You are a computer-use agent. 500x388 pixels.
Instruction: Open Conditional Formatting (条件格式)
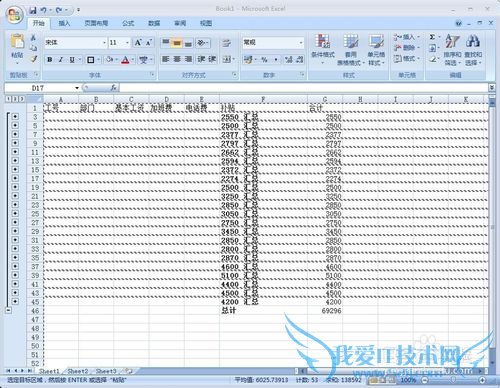click(x=323, y=49)
